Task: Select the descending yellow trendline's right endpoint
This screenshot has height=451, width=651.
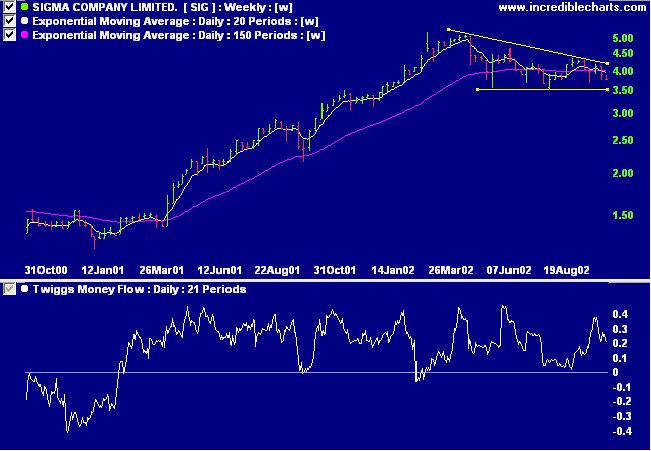Action: [607, 64]
